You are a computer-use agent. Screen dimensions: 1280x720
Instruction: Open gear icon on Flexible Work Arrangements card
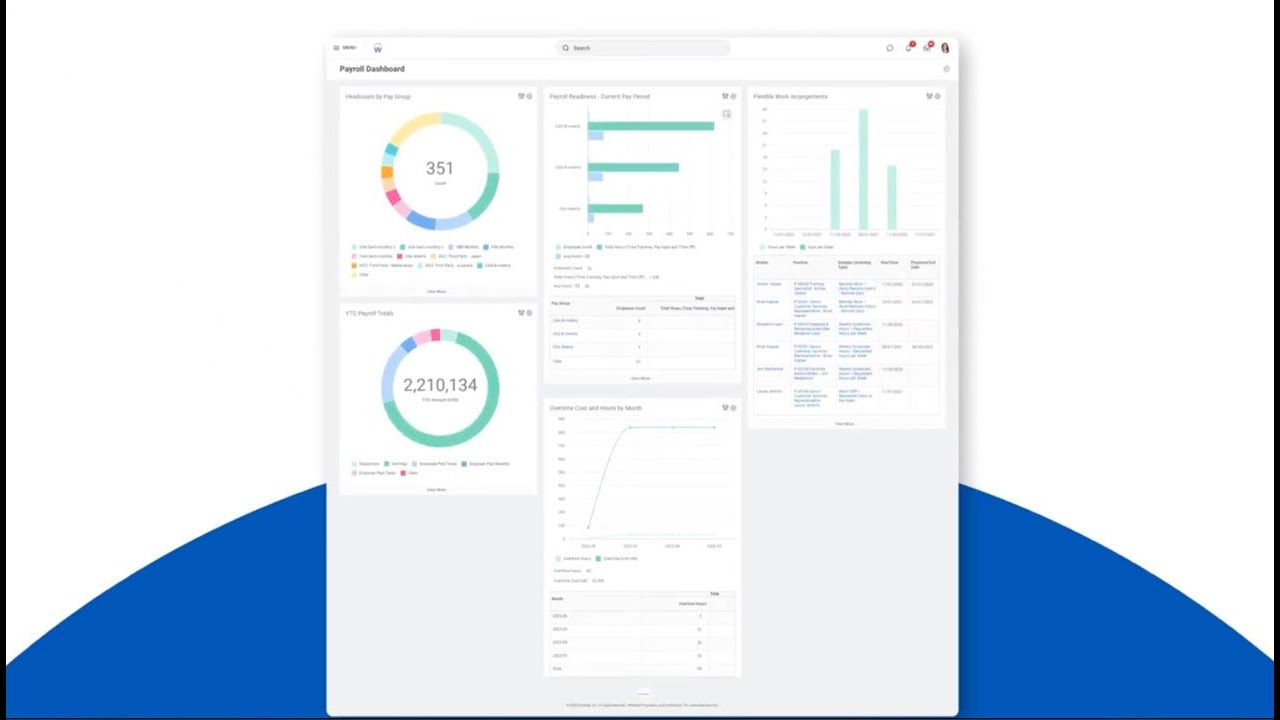tap(937, 96)
